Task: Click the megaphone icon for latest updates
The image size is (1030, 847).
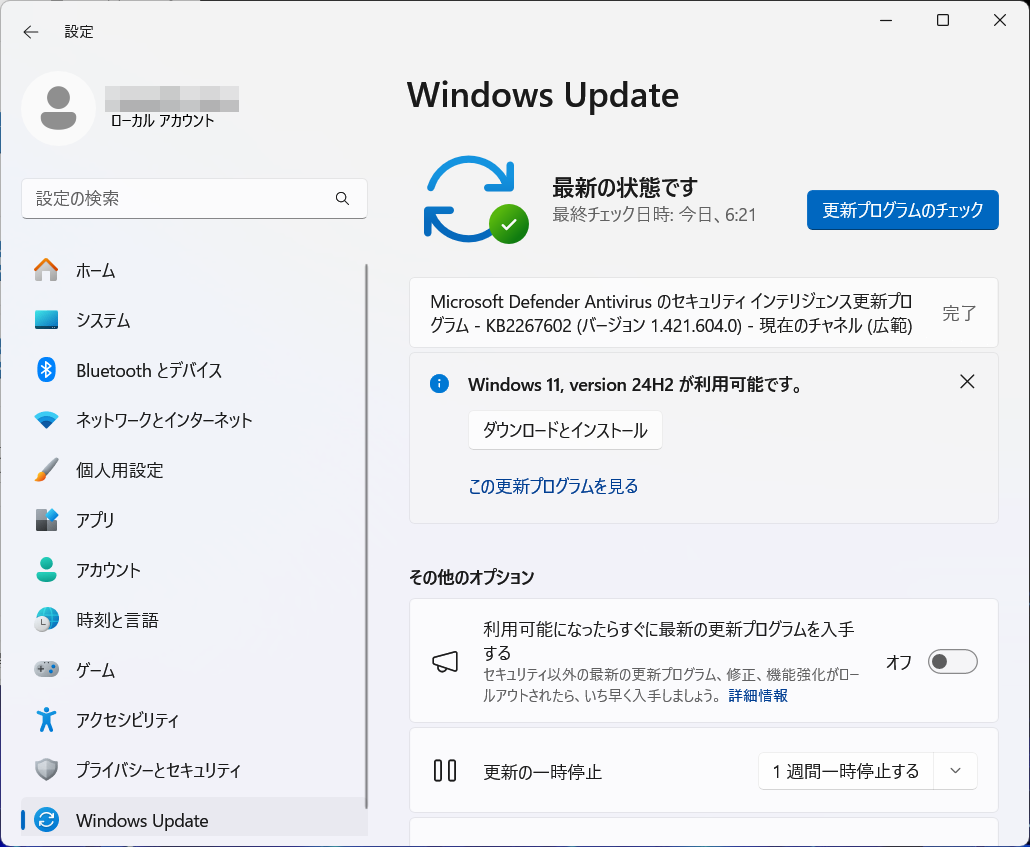Action: (445, 662)
